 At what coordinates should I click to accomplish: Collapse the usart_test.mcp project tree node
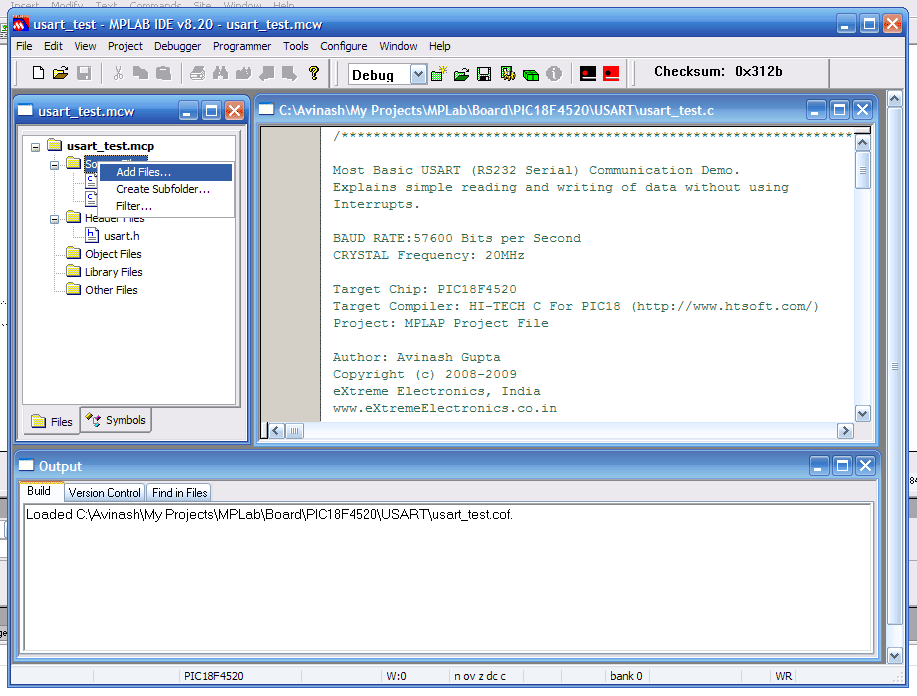tap(36, 147)
